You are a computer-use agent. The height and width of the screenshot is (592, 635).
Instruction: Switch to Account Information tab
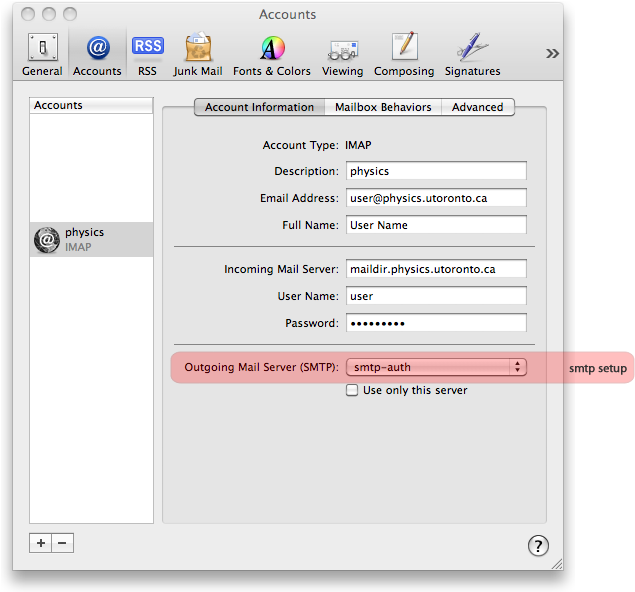pyautogui.click(x=260, y=107)
